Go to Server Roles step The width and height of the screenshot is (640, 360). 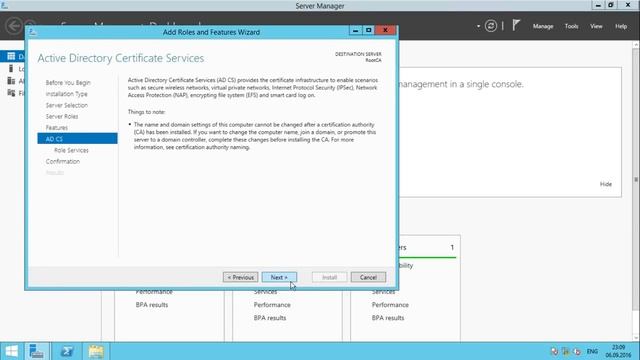[x=62, y=116]
